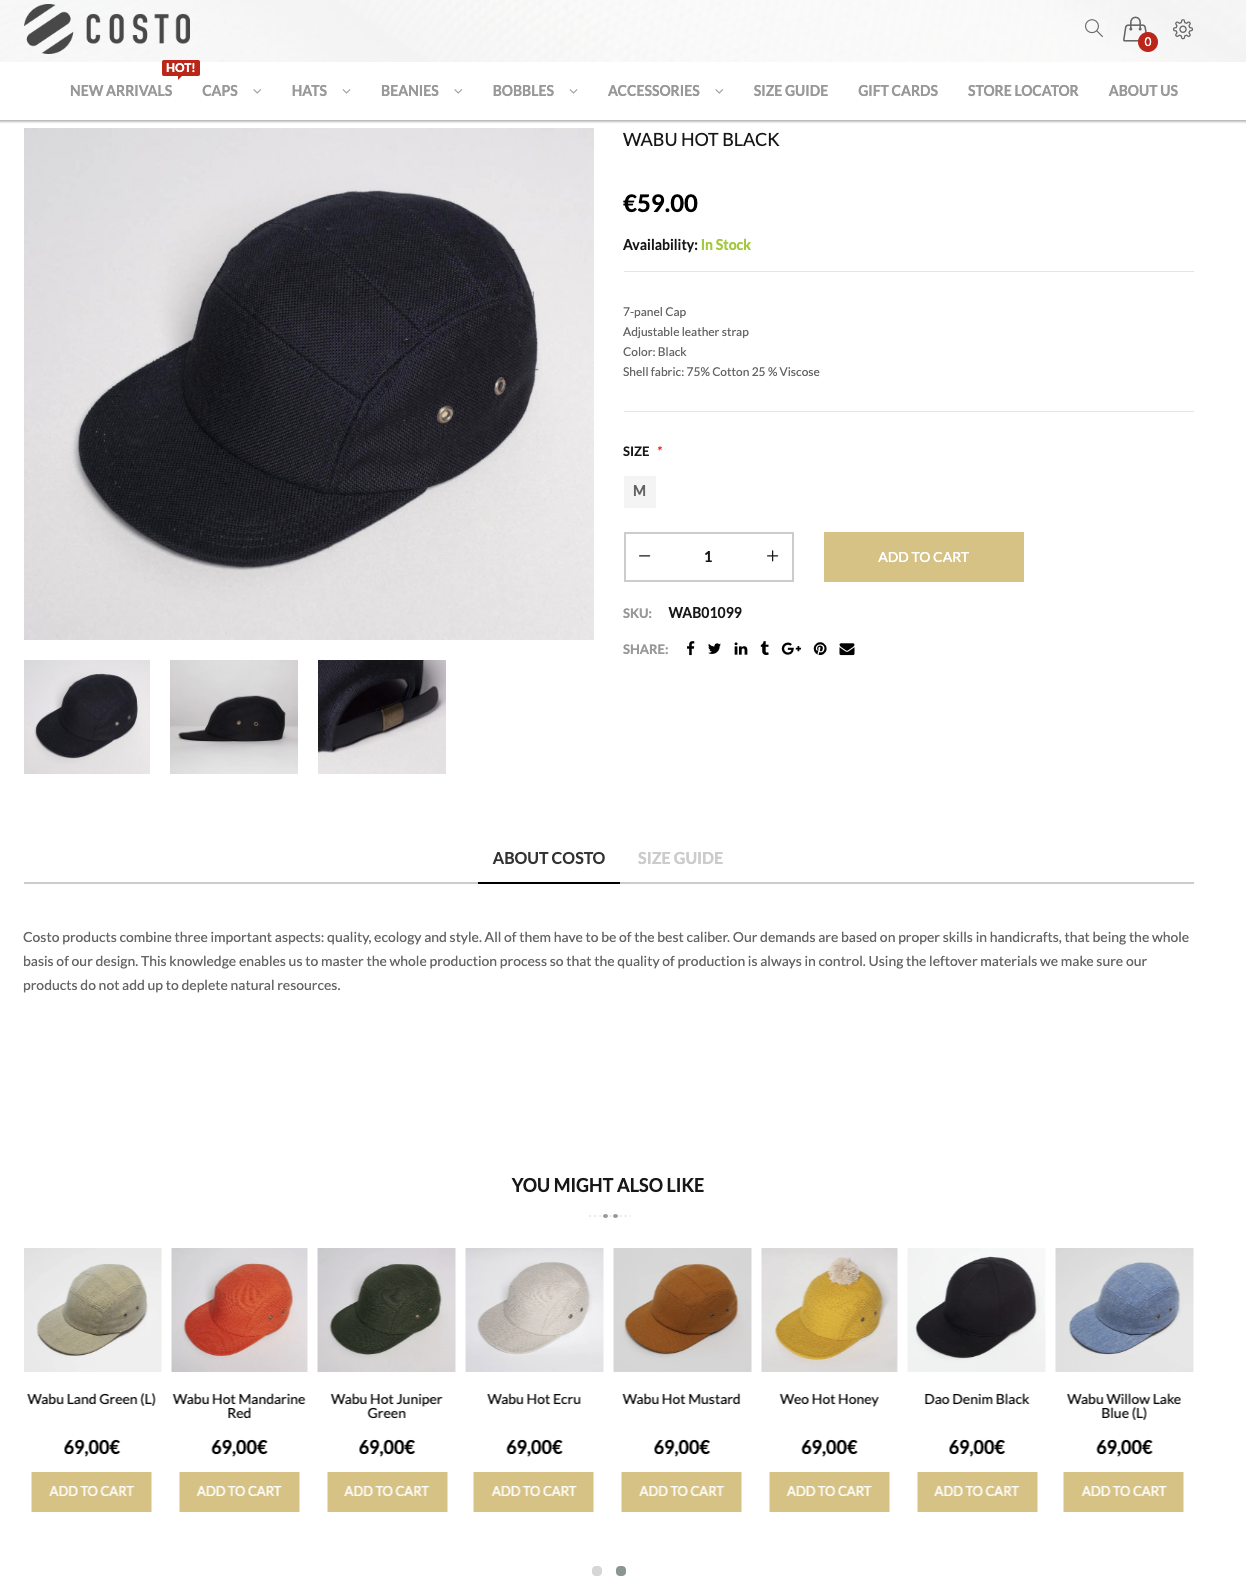Select size M option
The image size is (1246, 1592).
[640, 491]
